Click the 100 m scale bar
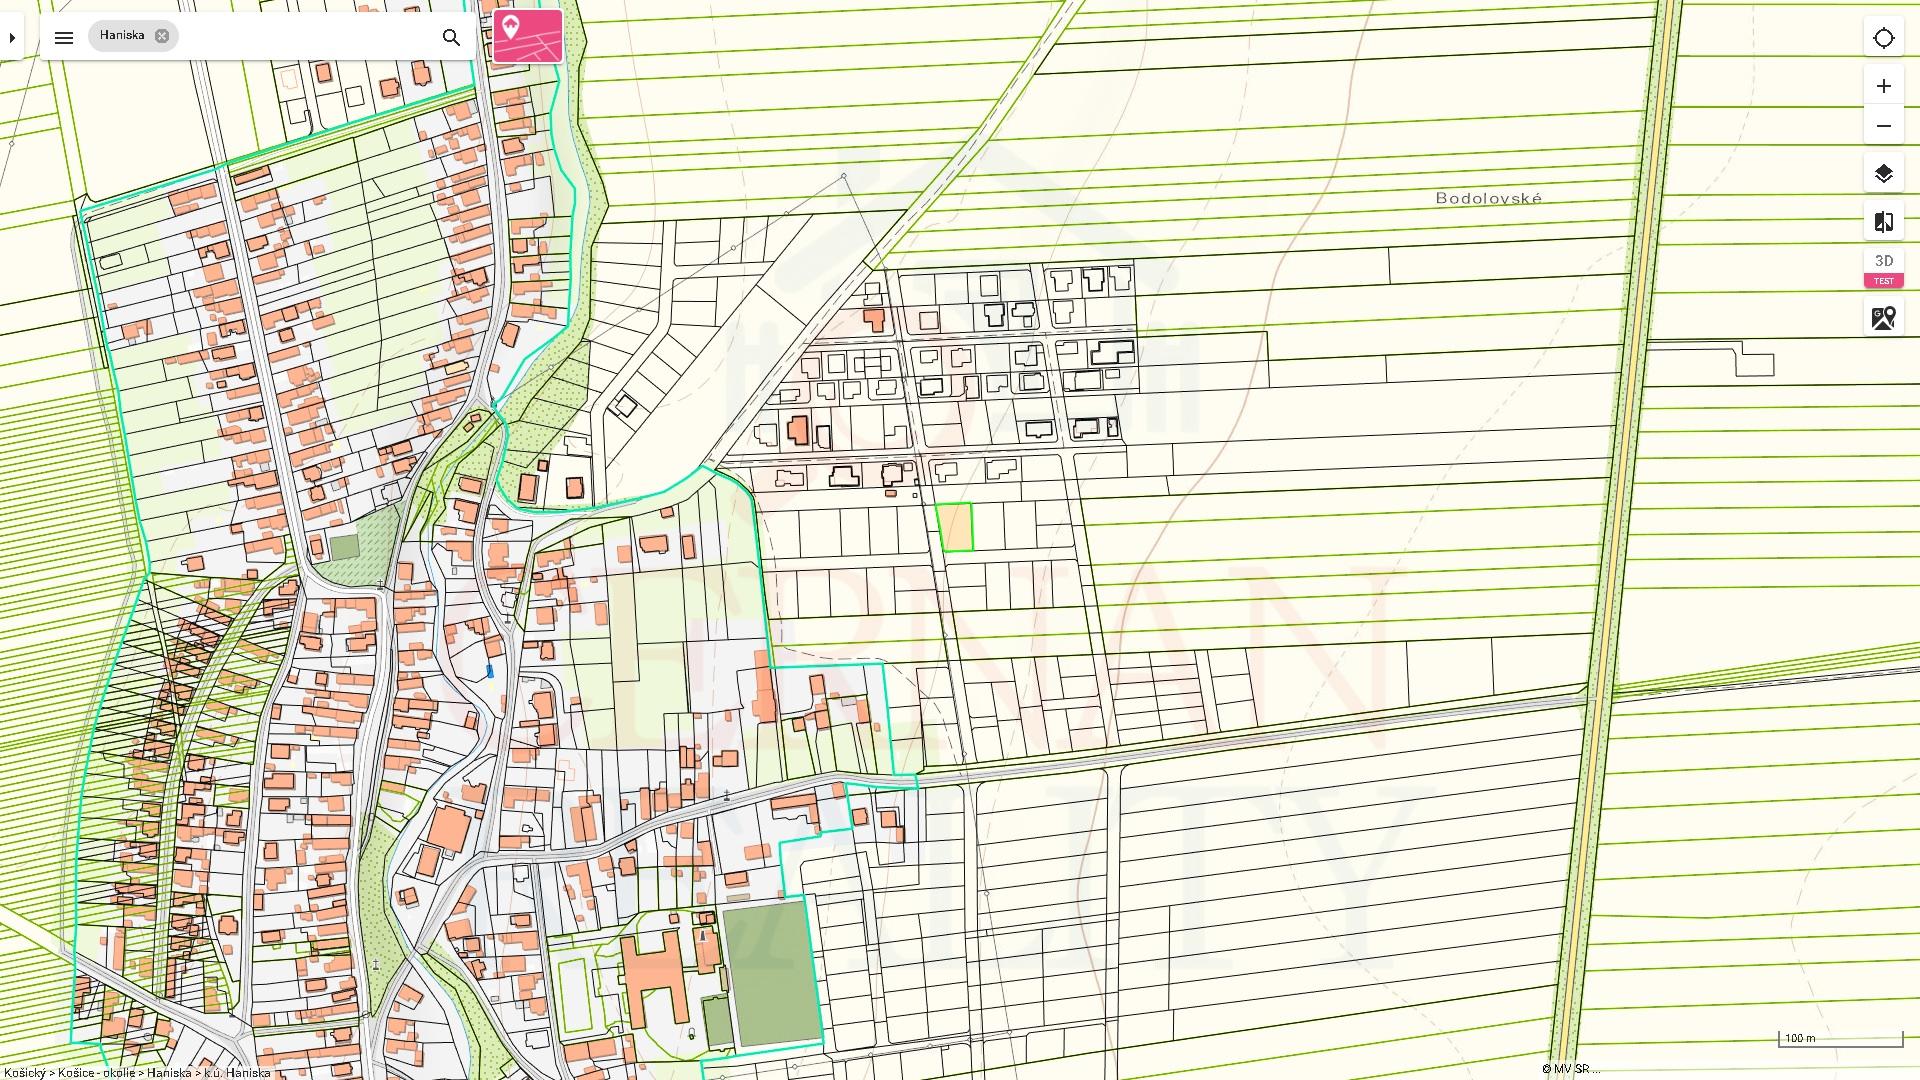The image size is (1920, 1080). pyautogui.click(x=1840, y=1039)
